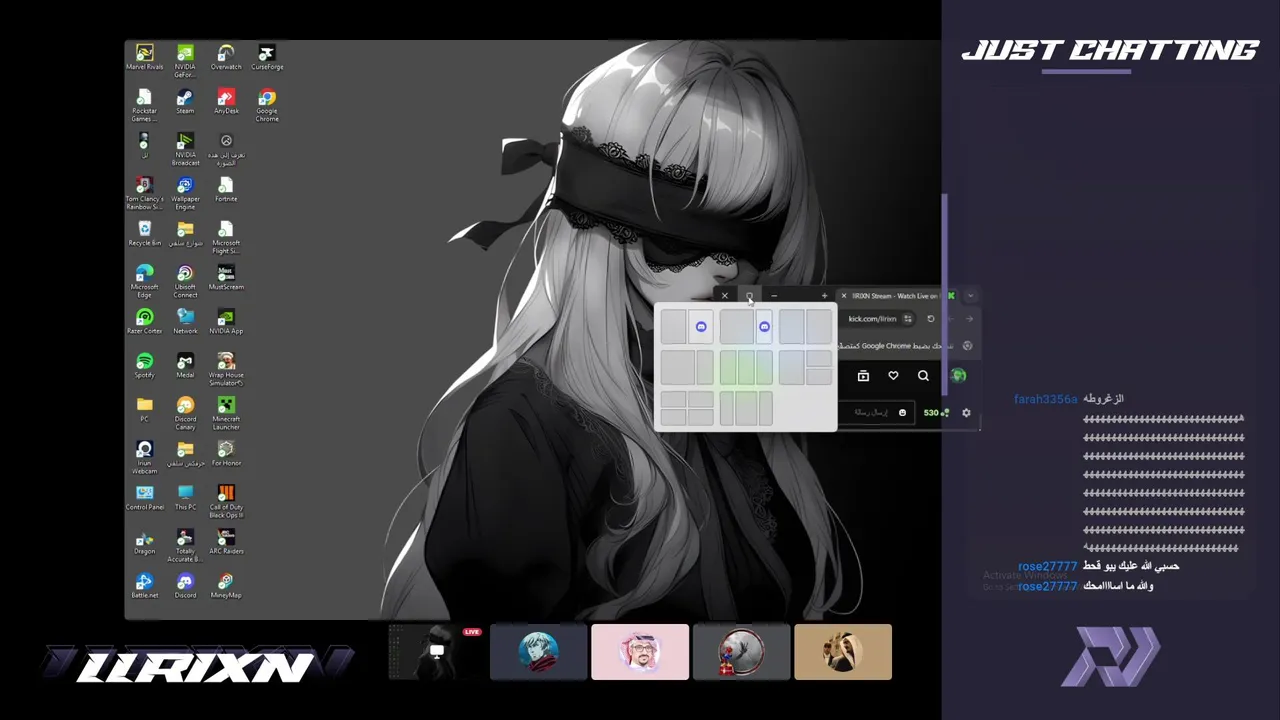Open the AnyDesk desktop shortcut

tap(226, 102)
